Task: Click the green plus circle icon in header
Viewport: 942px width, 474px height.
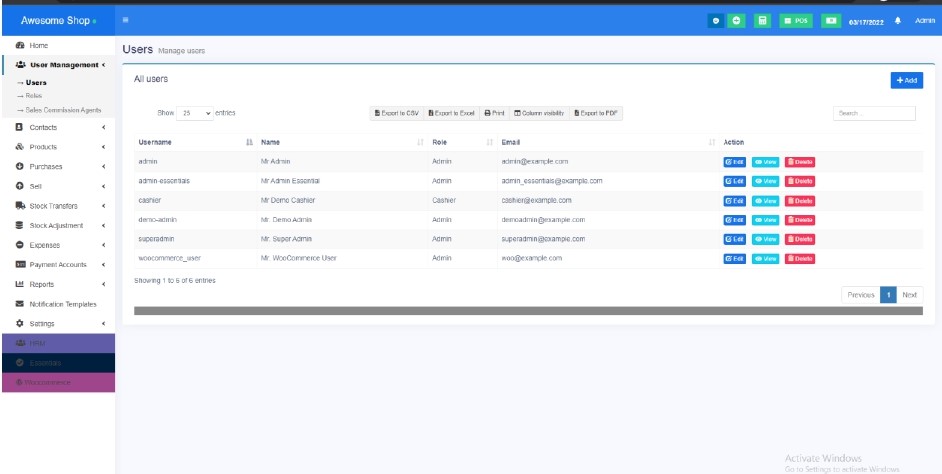Action: pyautogui.click(x=737, y=20)
